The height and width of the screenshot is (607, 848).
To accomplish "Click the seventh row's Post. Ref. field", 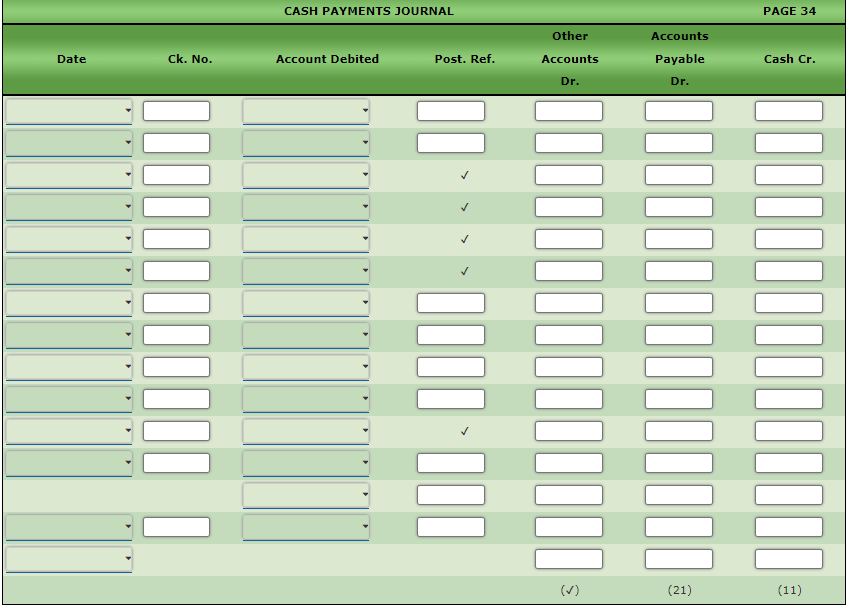I will pos(450,303).
